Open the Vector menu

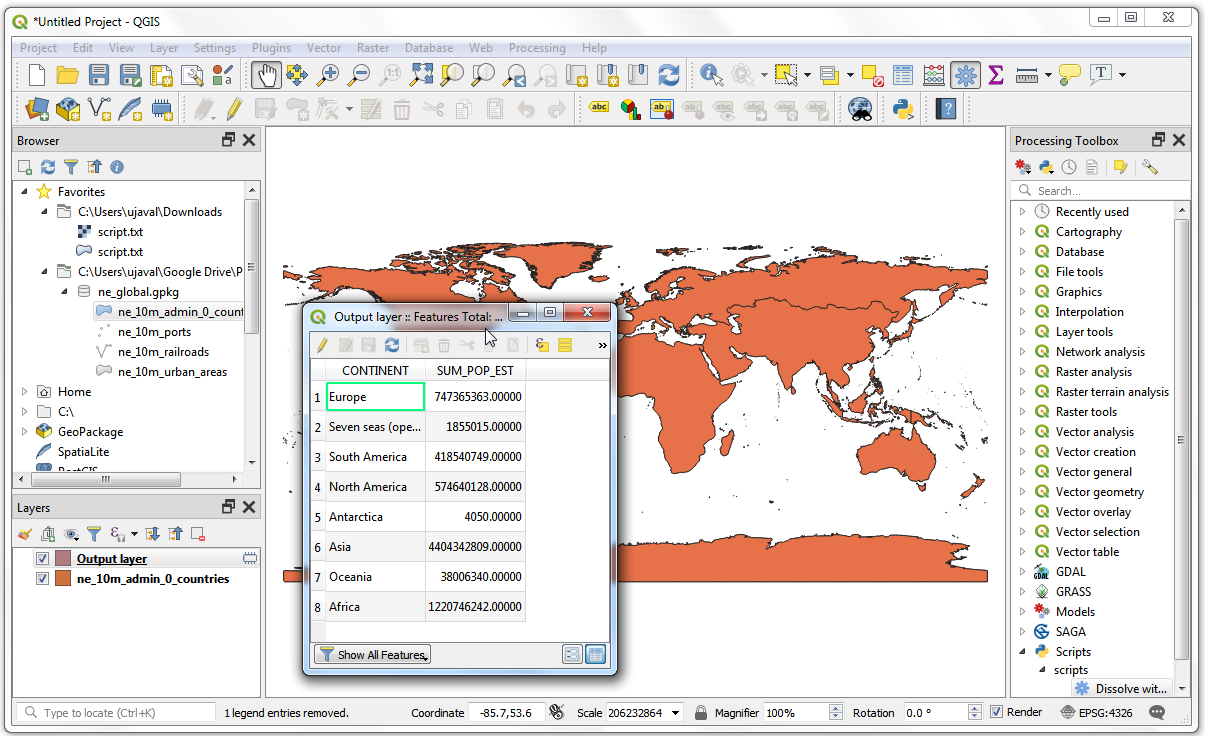tap(323, 48)
